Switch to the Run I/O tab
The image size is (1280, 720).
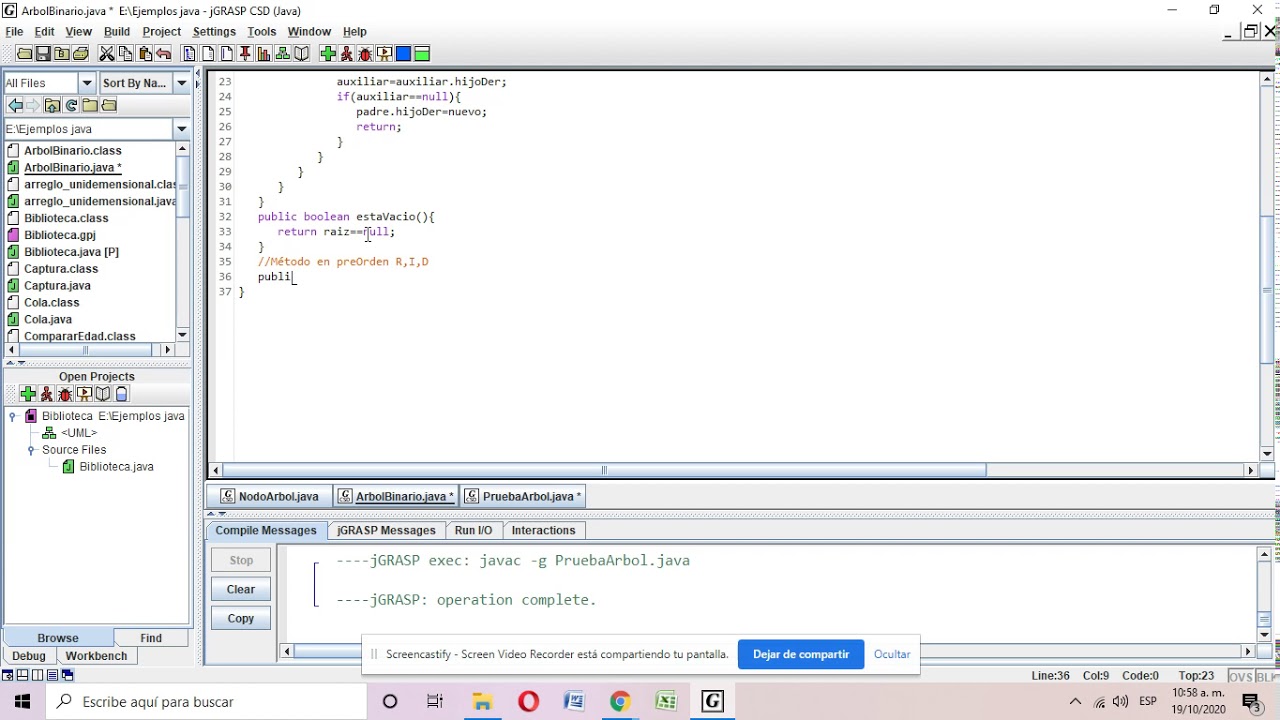pyautogui.click(x=473, y=530)
